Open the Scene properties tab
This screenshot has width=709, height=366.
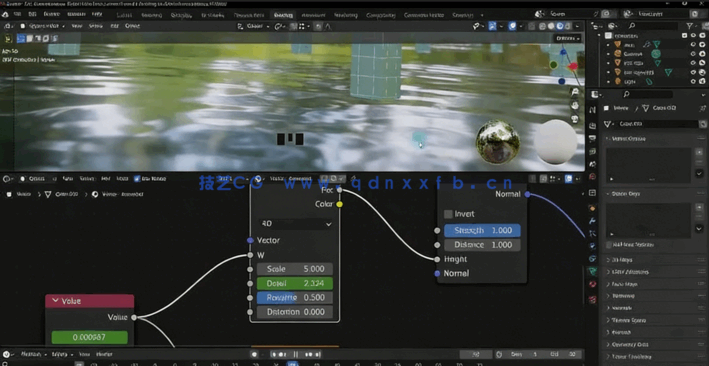pos(593,164)
